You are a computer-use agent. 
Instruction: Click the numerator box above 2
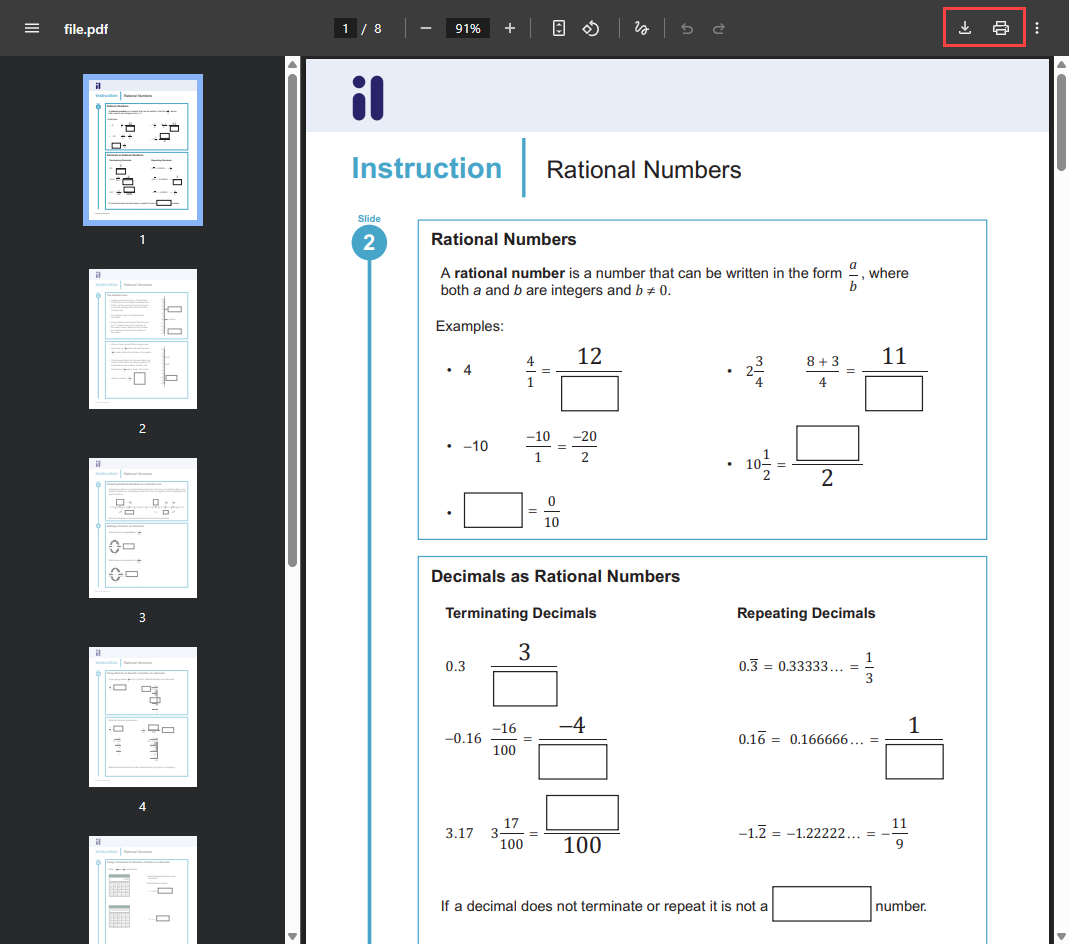828,444
